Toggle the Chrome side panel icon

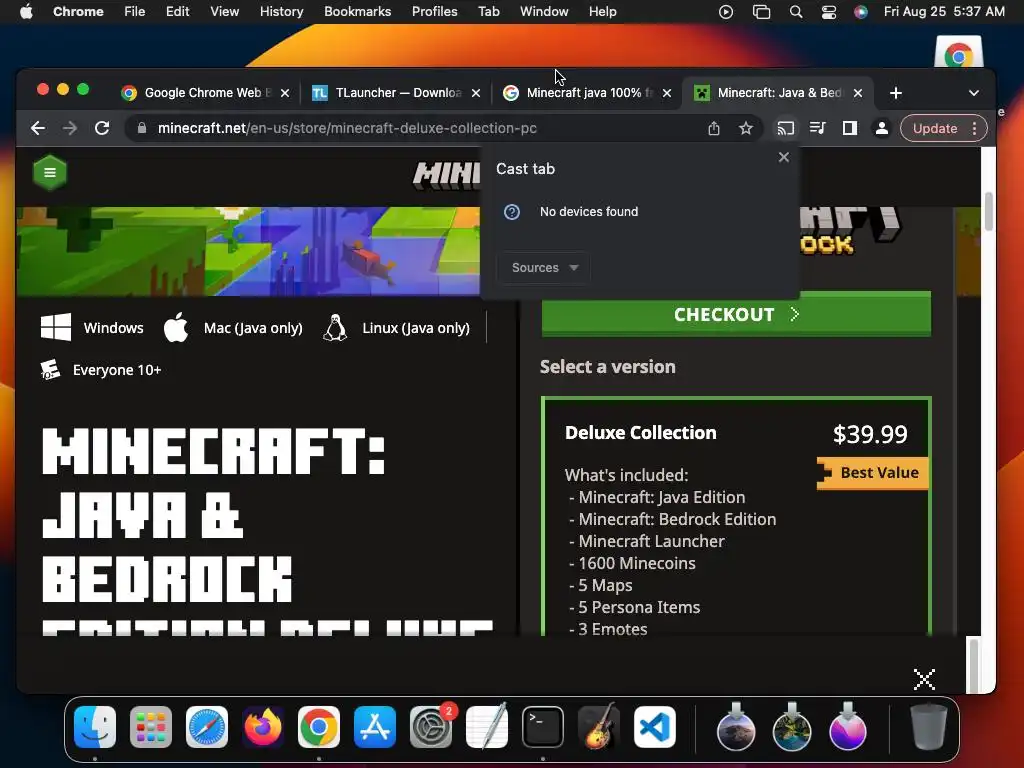[850, 128]
